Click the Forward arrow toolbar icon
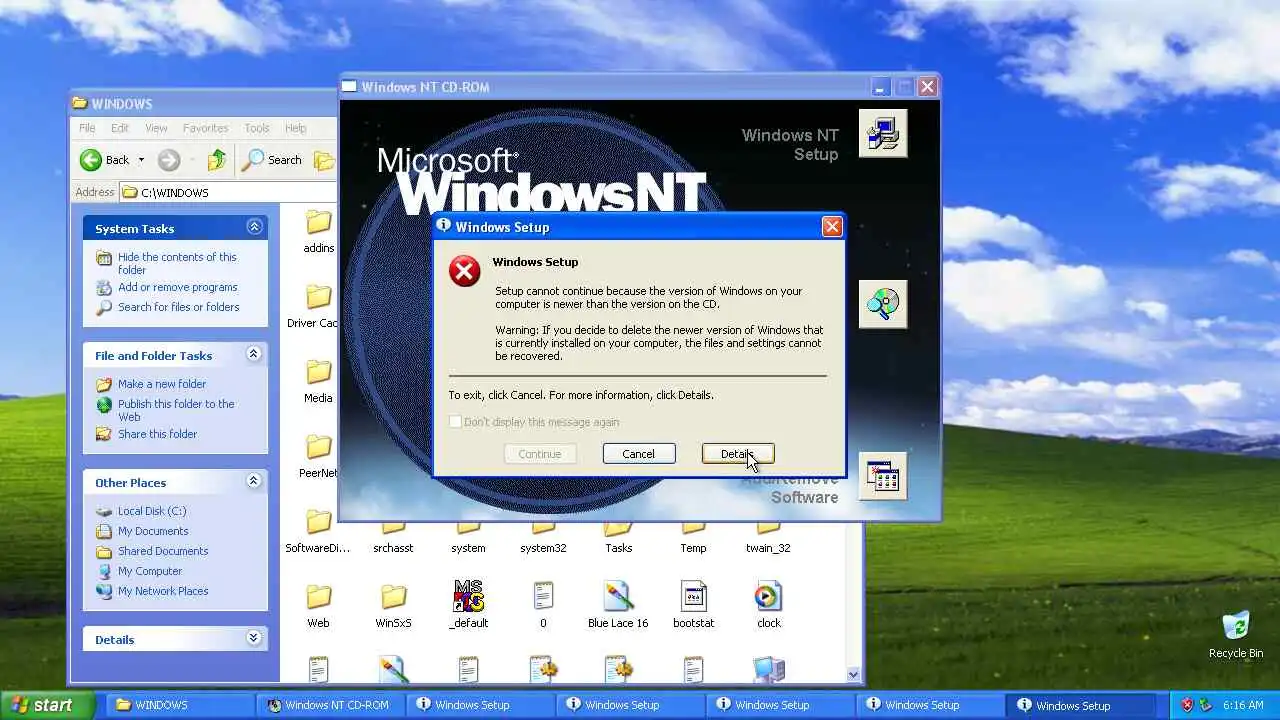 pyautogui.click(x=169, y=160)
